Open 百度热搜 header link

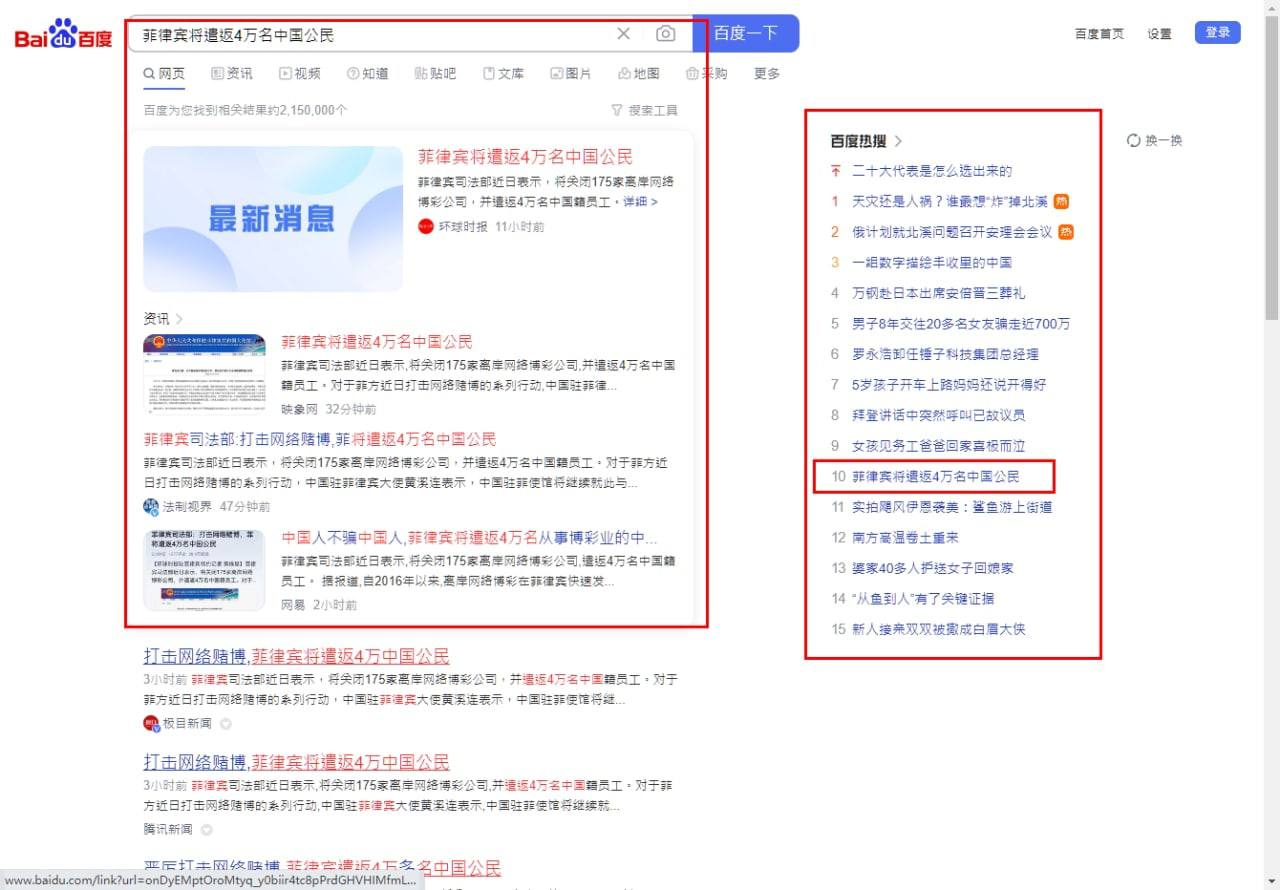[x=866, y=140]
